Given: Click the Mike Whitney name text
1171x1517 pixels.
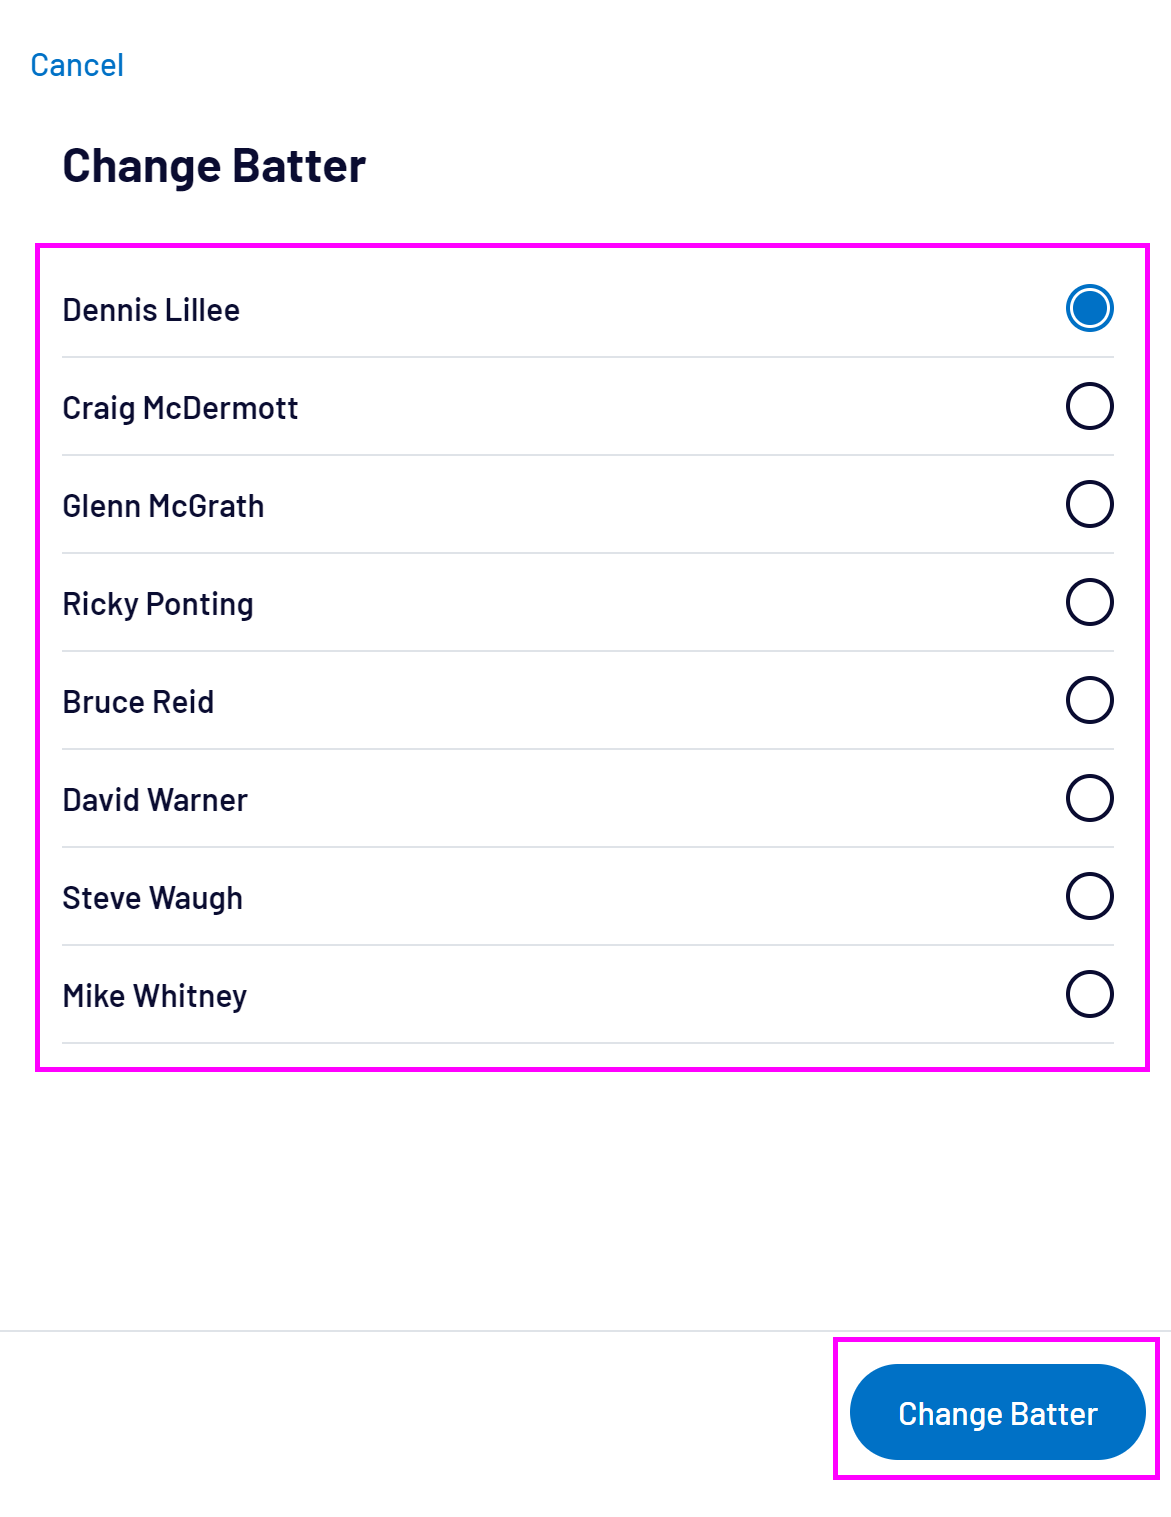Looking at the screenshot, I should tap(154, 996).
